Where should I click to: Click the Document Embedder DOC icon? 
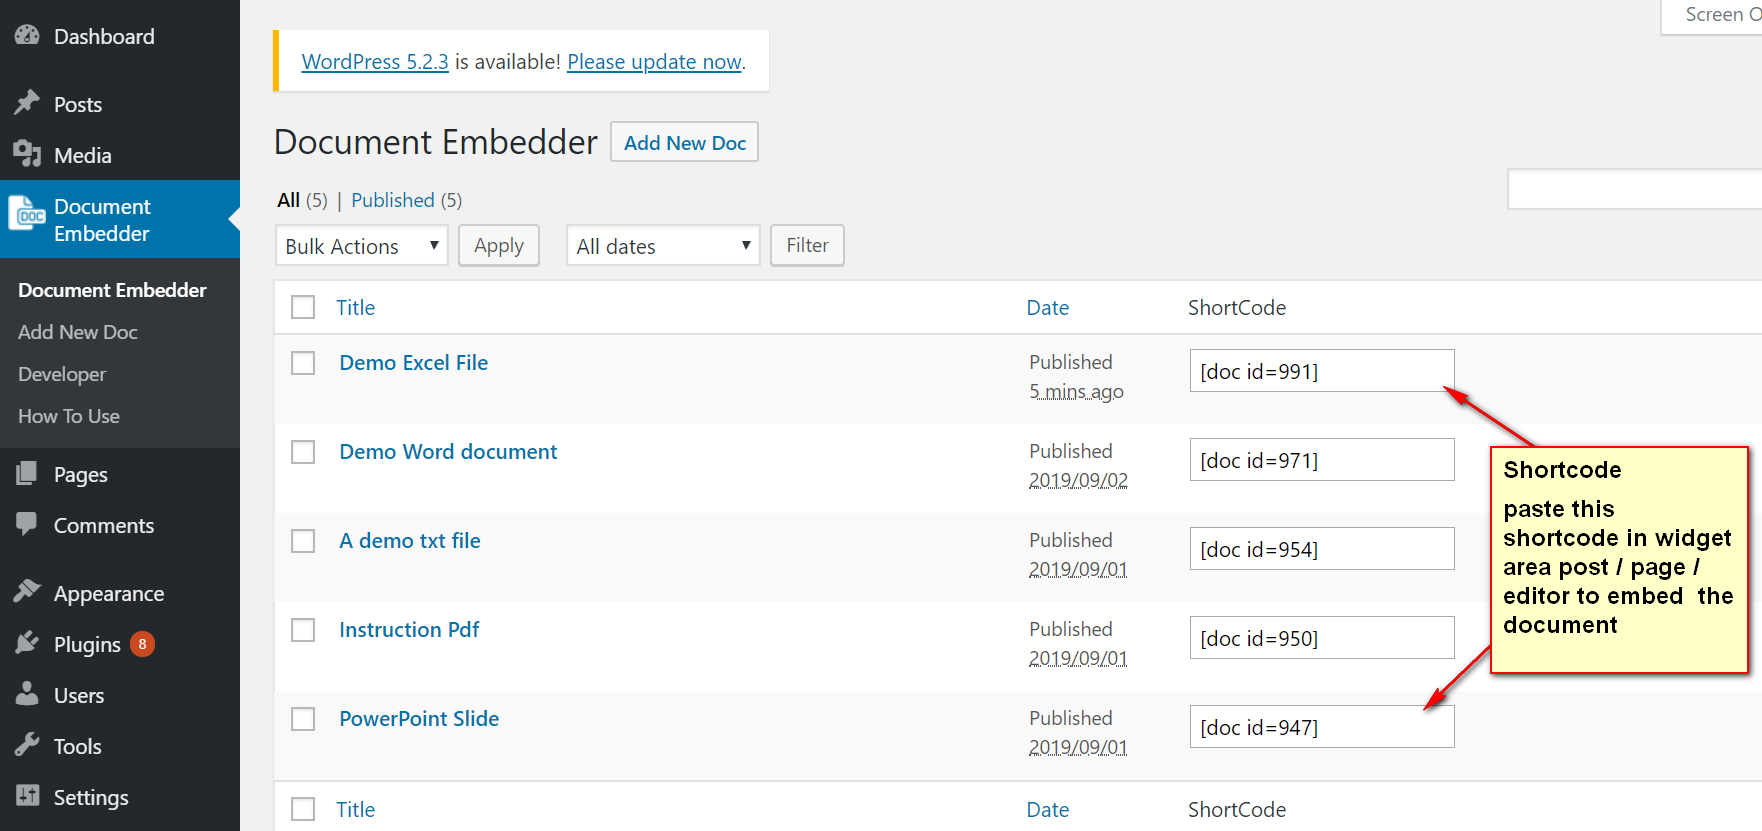coord(28,215)
